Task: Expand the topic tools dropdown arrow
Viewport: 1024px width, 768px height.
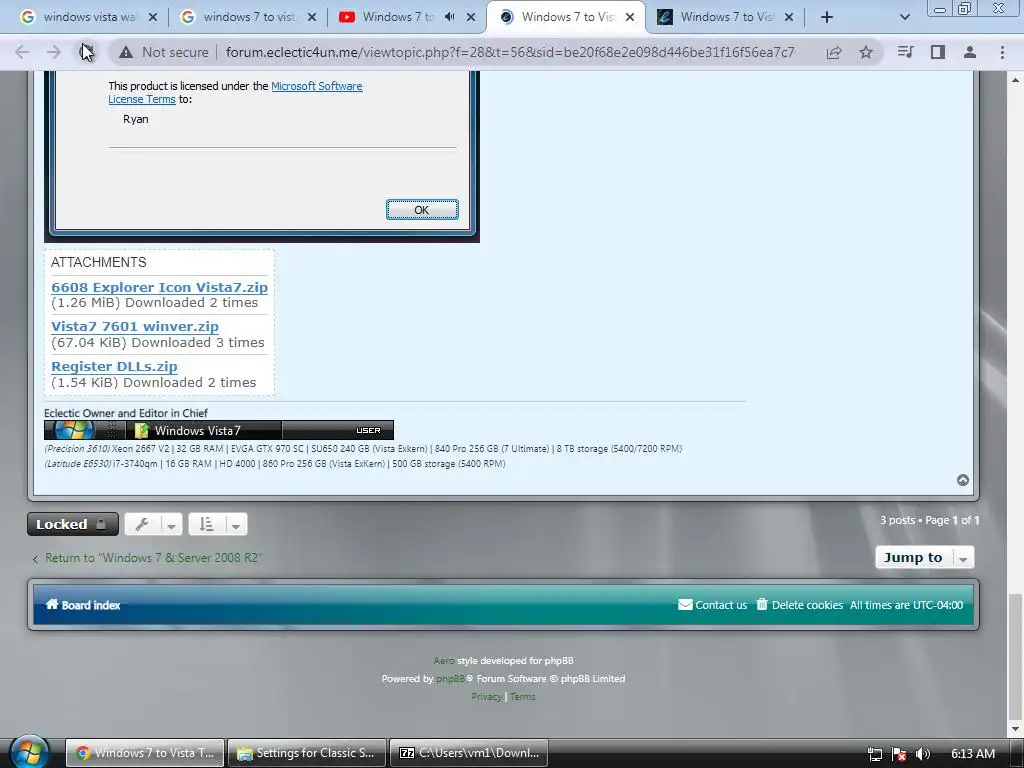Action: (171, 524)
